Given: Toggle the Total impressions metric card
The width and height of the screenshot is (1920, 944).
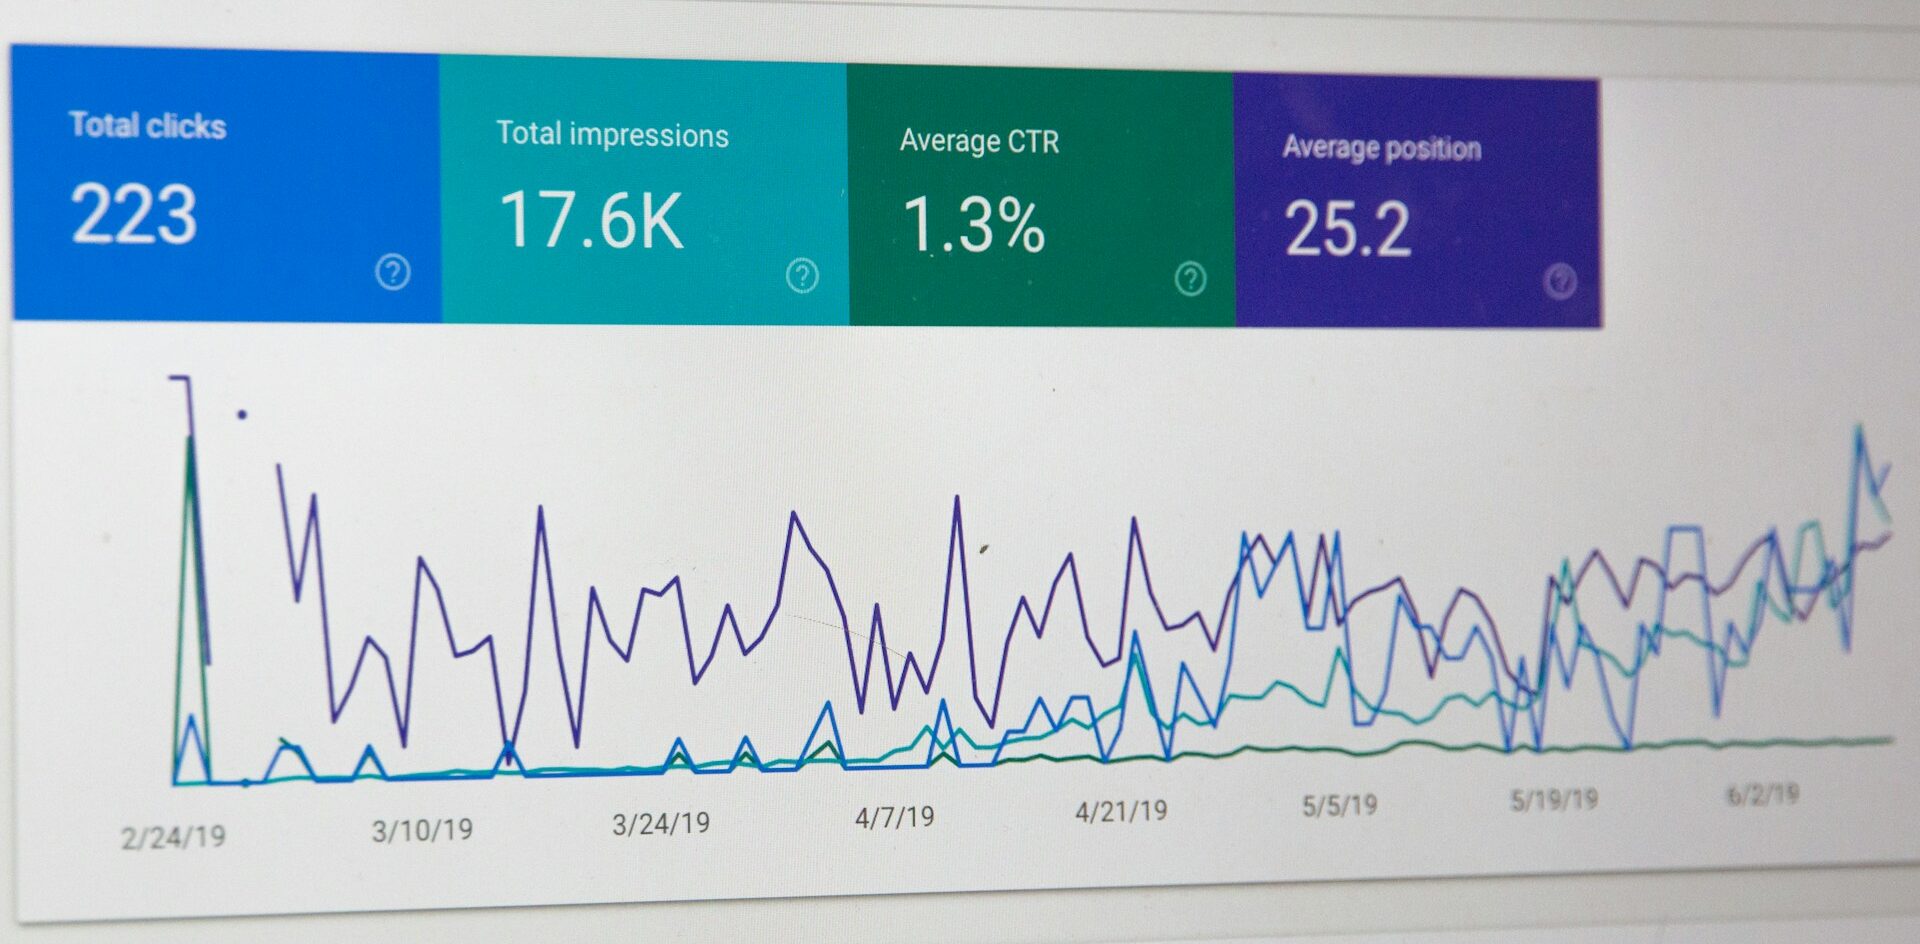Looking at the screenshot, I should [644, 190].
